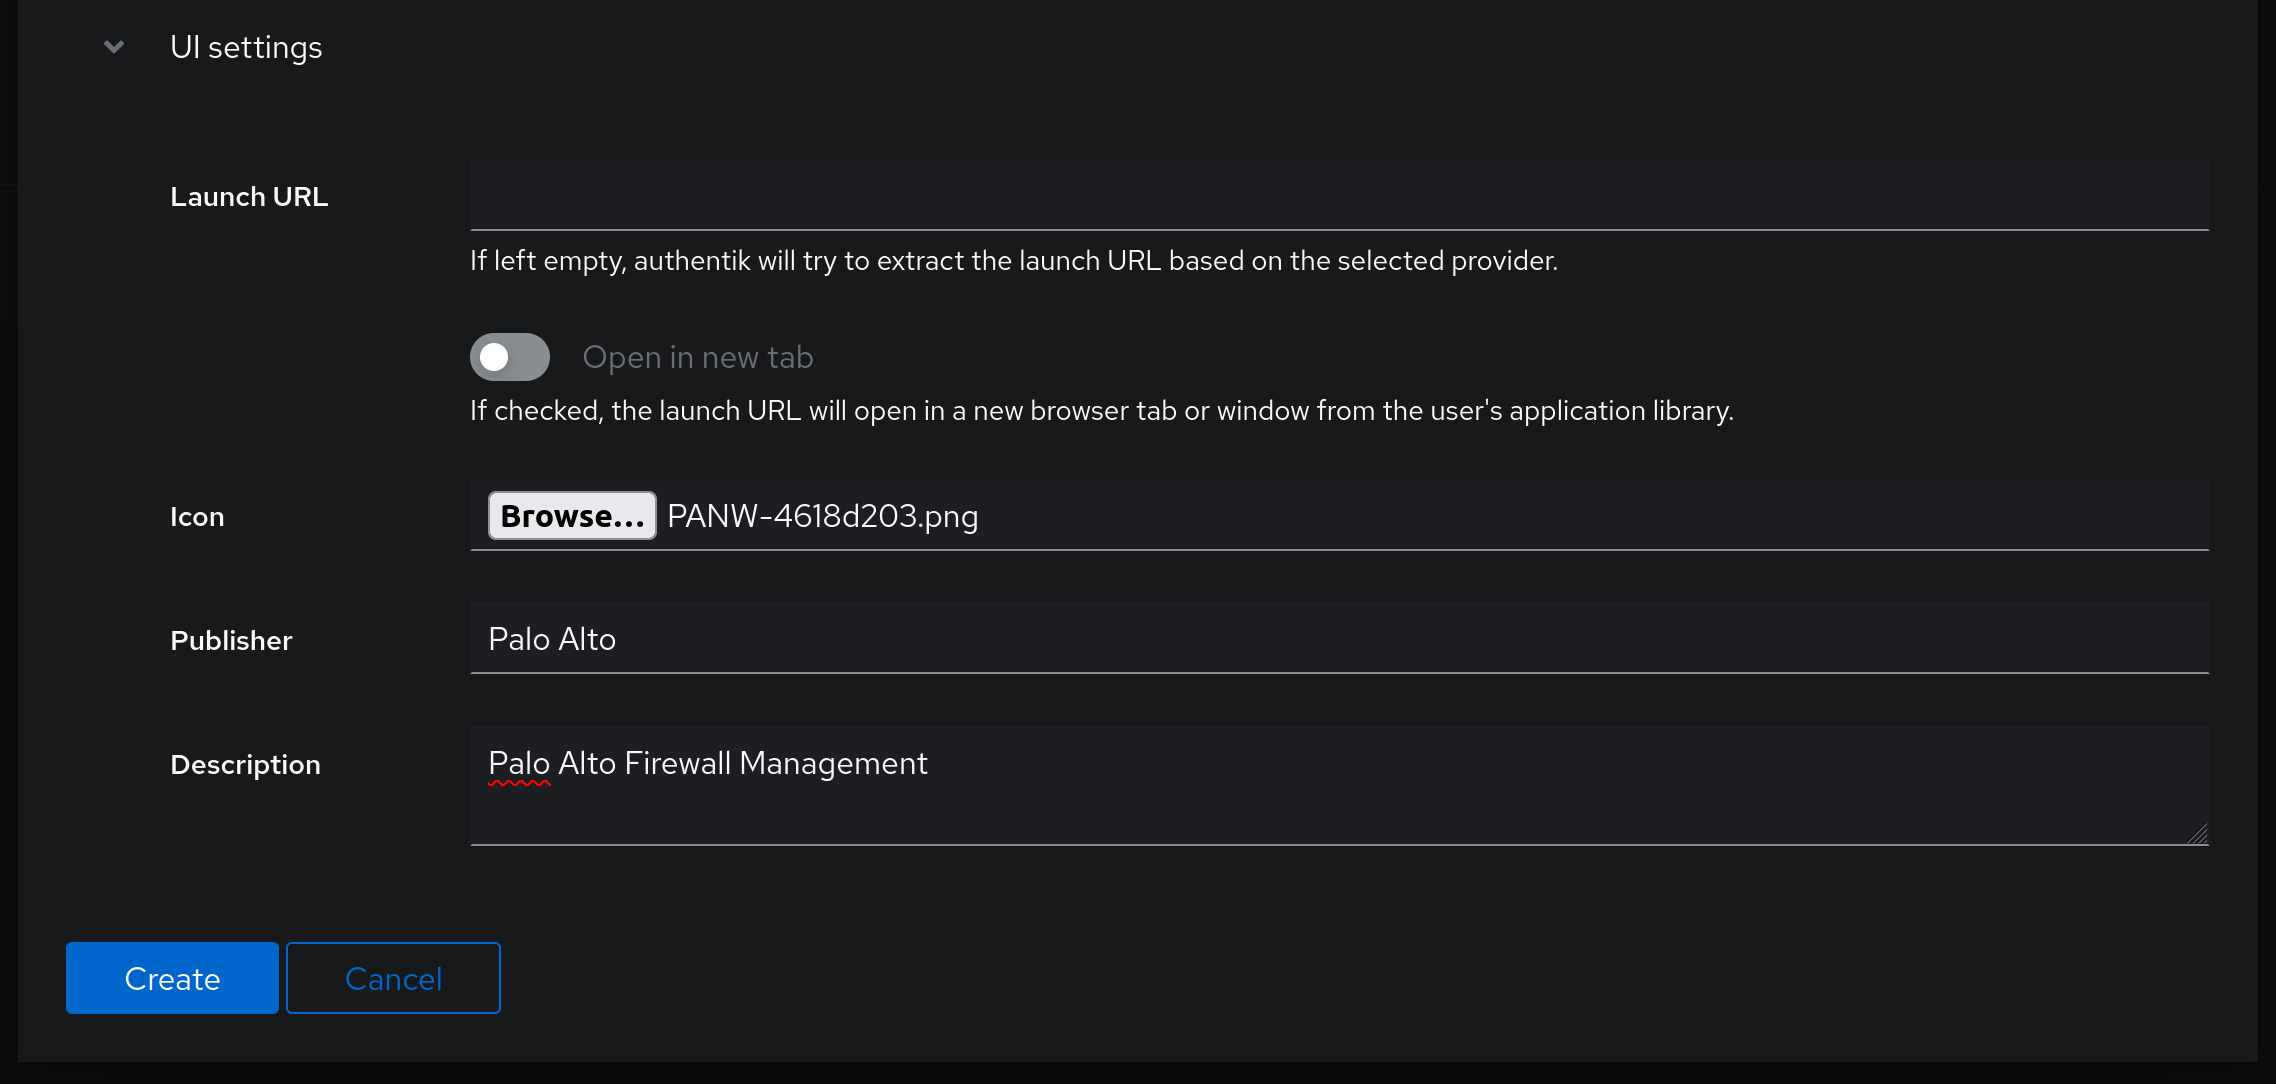This screenshot has width=2276, height=1084.
Task: Click the UI settings section header
Action: click(246, 47)
